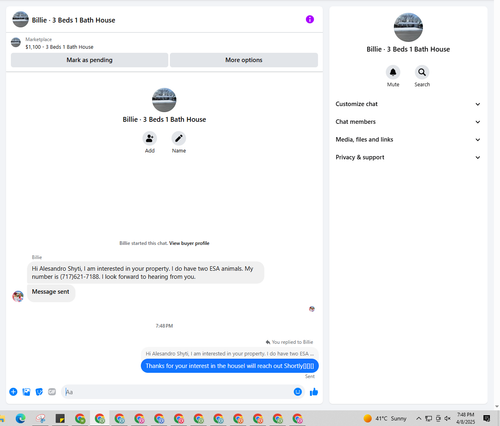Image resolution: width=500 pixels, height=426 pixels.
Task: Open emoji picker in message box
Action: pyautogui.click(x=298, y=392)
